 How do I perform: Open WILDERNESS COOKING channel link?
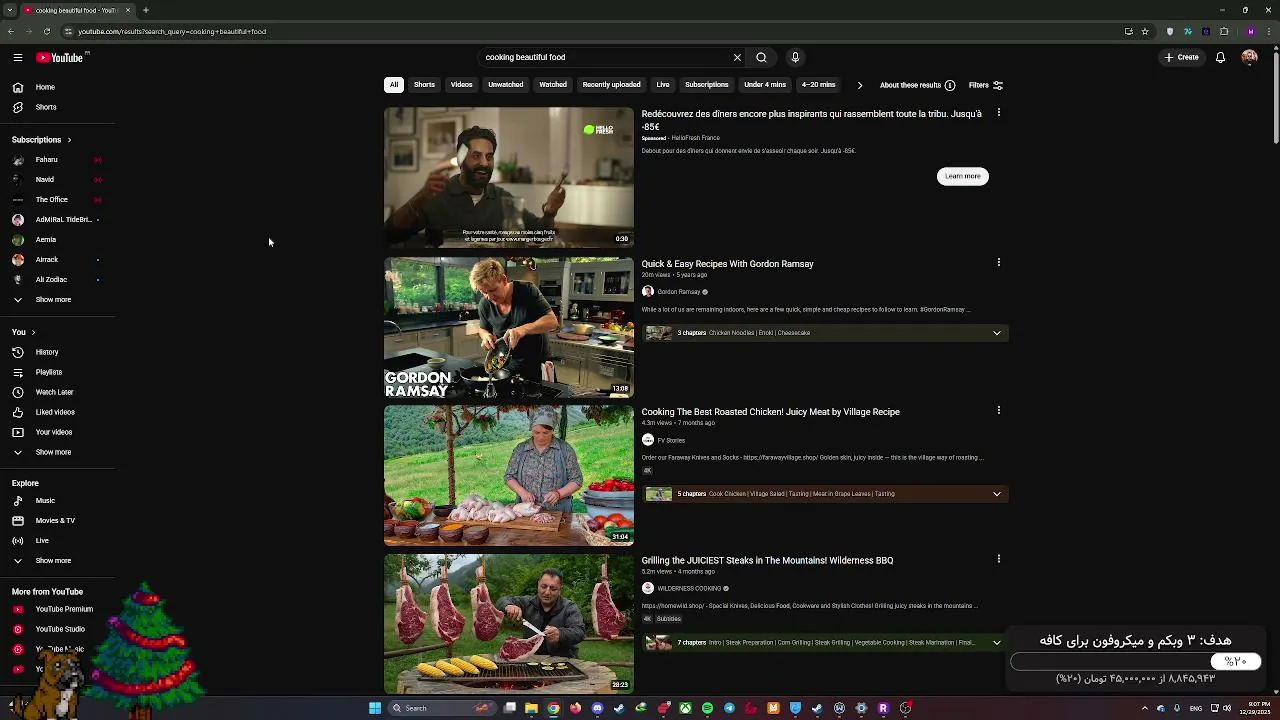689,588
